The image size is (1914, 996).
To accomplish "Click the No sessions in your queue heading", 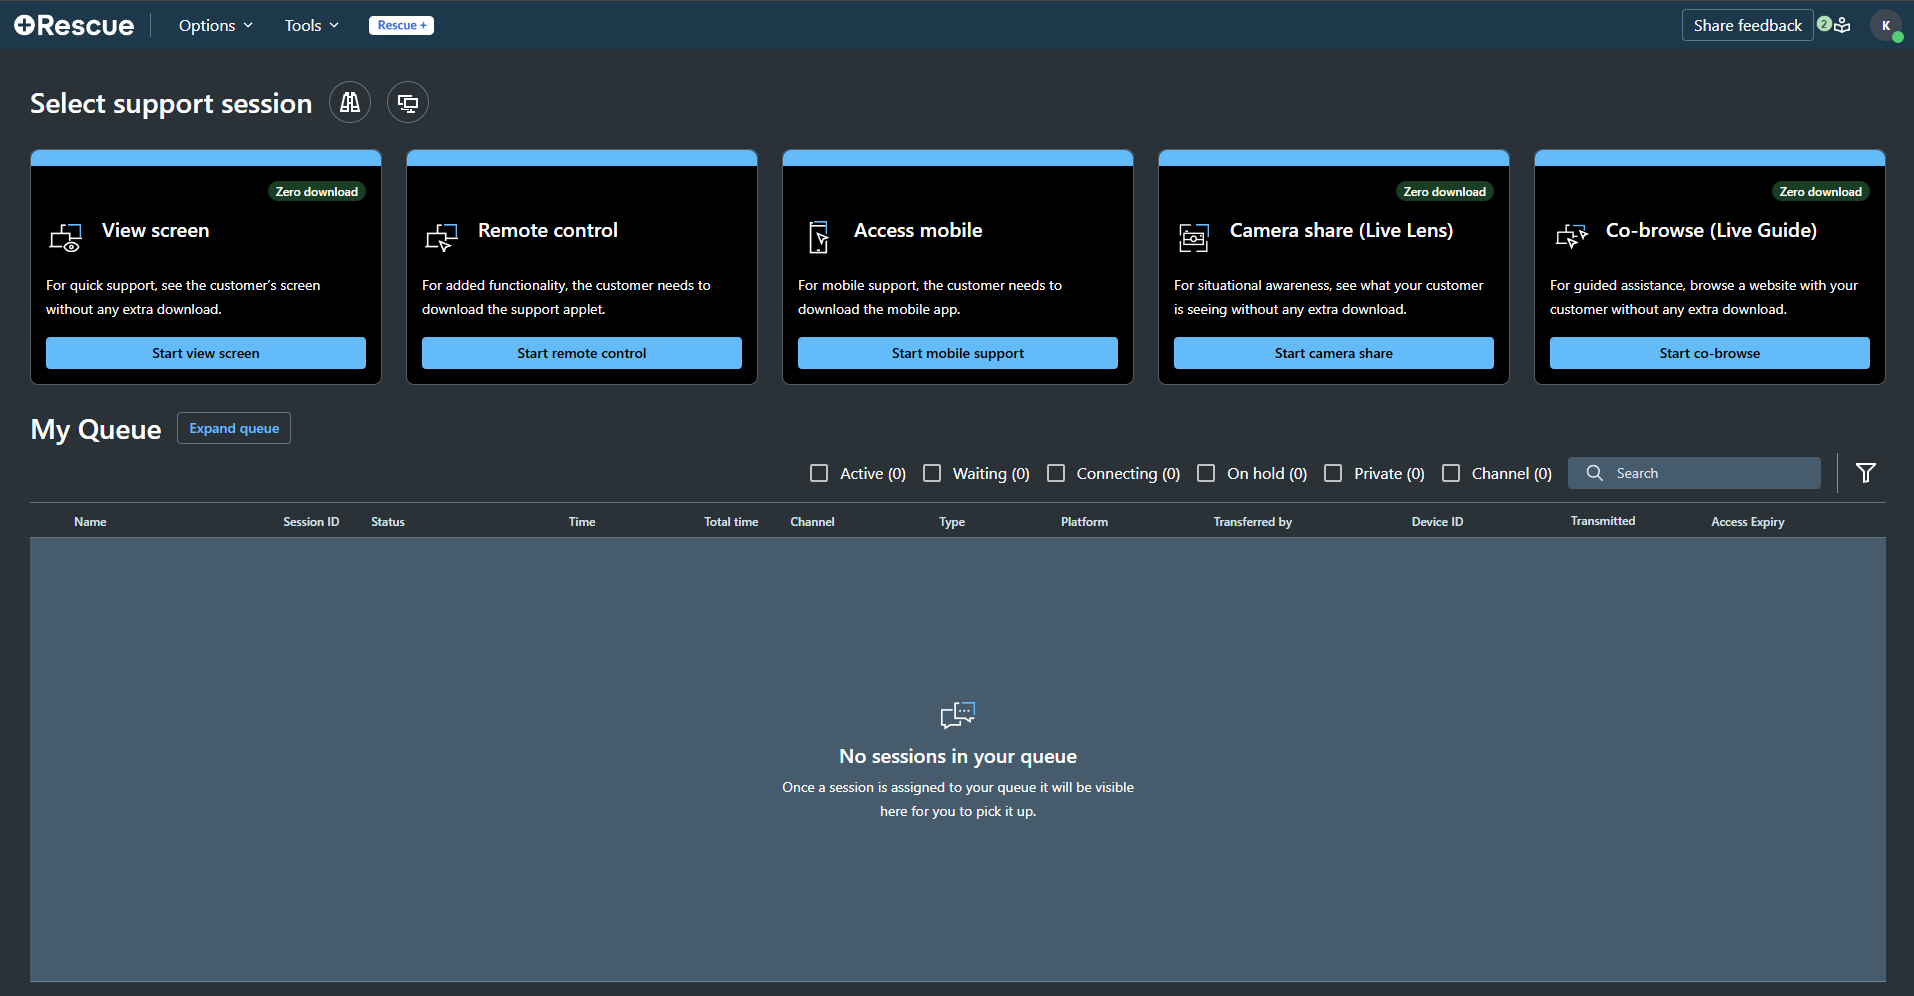I will (958, 756).
